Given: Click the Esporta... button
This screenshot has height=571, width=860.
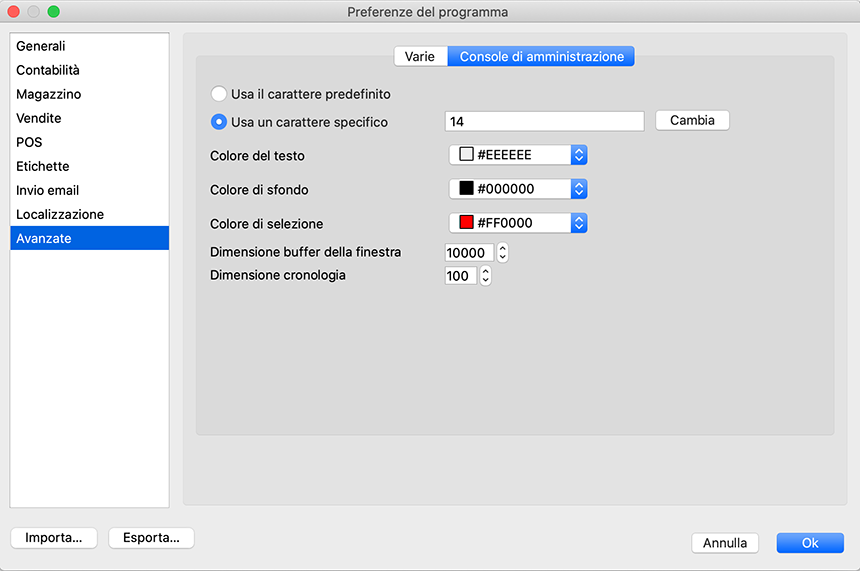Looking at the screenshot, I should click(151, 538).
